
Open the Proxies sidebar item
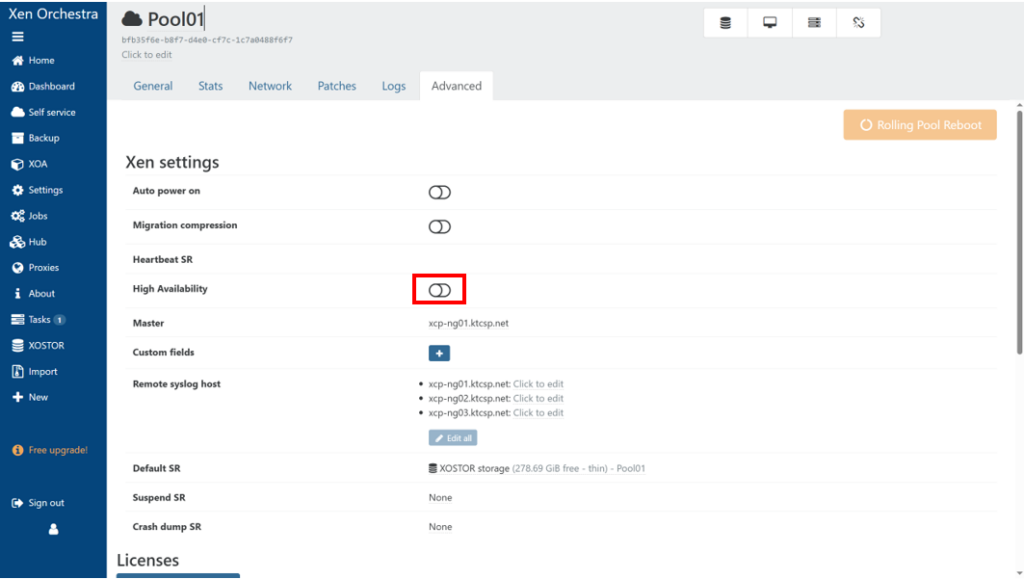click(x=43, y=268)
